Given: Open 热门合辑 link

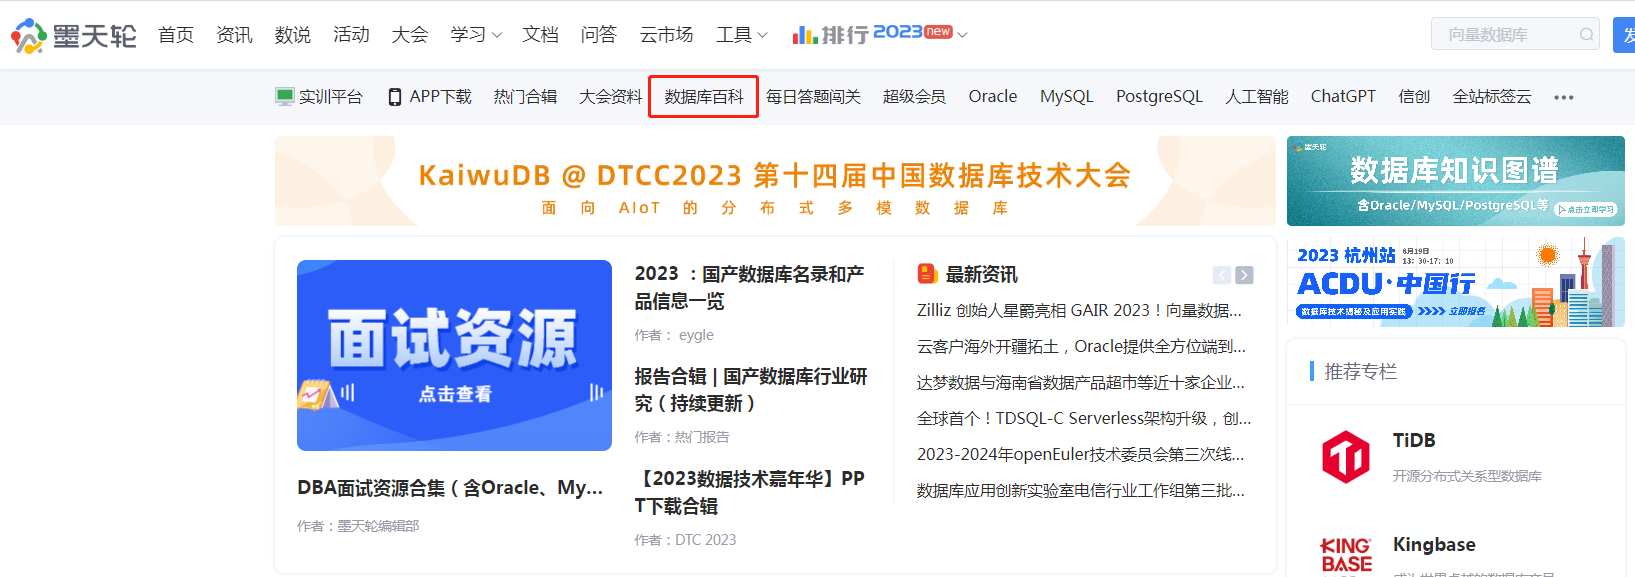Looking at the screenshot, I should (x=525, y=97).
